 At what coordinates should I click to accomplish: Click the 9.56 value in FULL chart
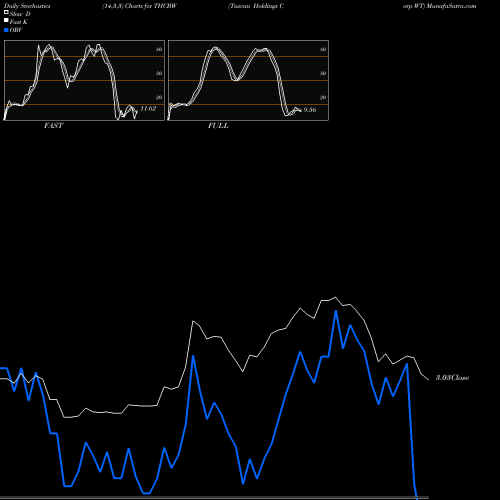click(x=310, y=110)
